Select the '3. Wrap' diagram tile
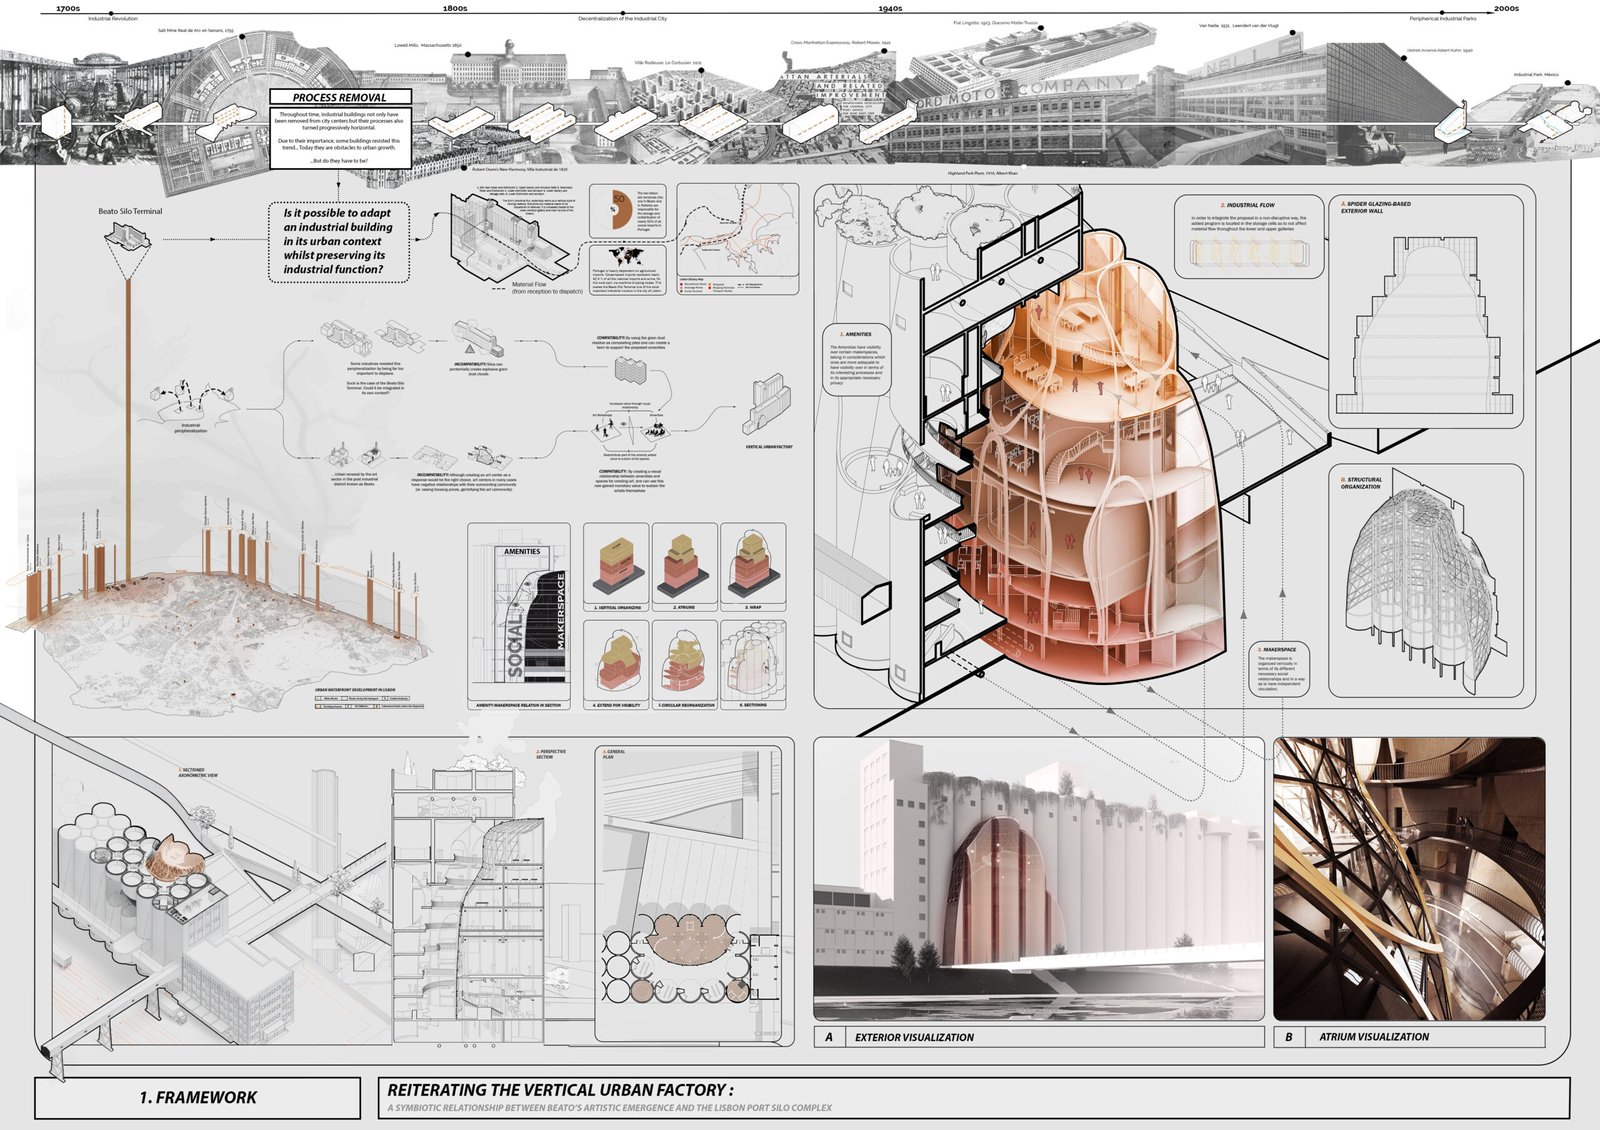 [x=753, y=567]
